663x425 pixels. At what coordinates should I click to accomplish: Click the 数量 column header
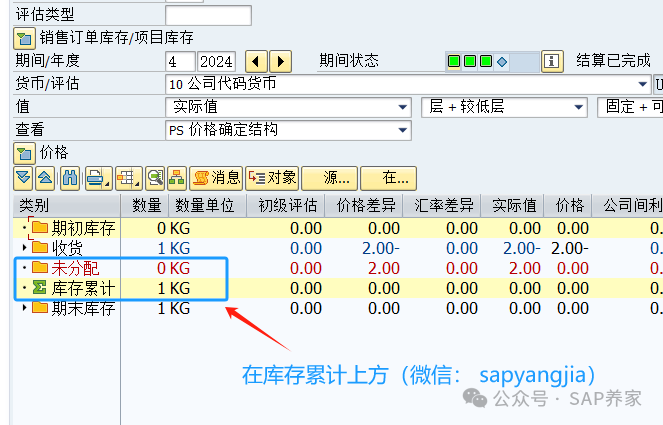pos(145,206)
